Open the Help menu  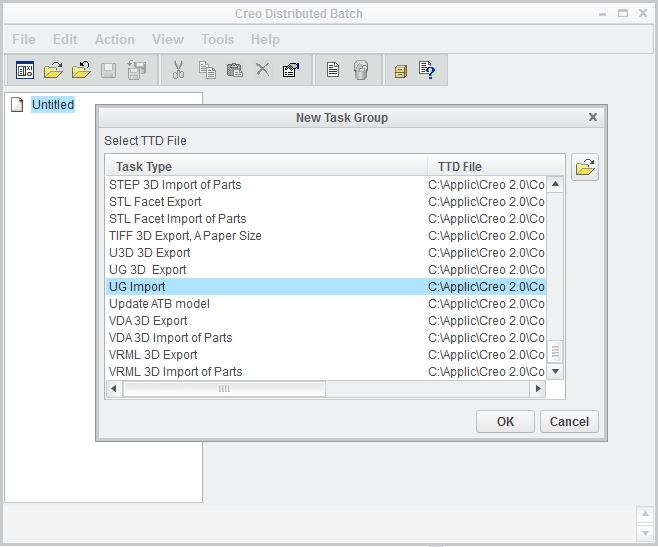coord(265,39)
